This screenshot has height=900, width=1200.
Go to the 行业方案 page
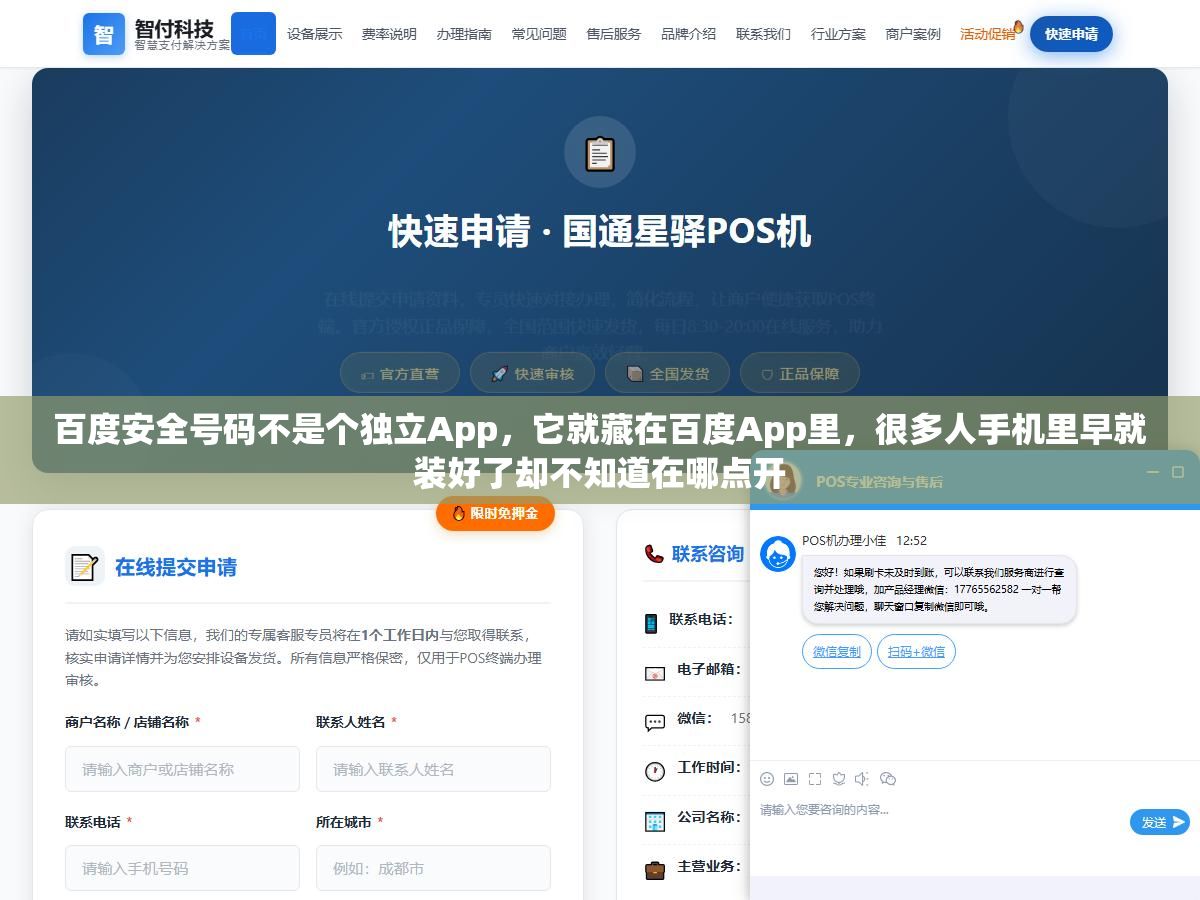click(838, 34)
